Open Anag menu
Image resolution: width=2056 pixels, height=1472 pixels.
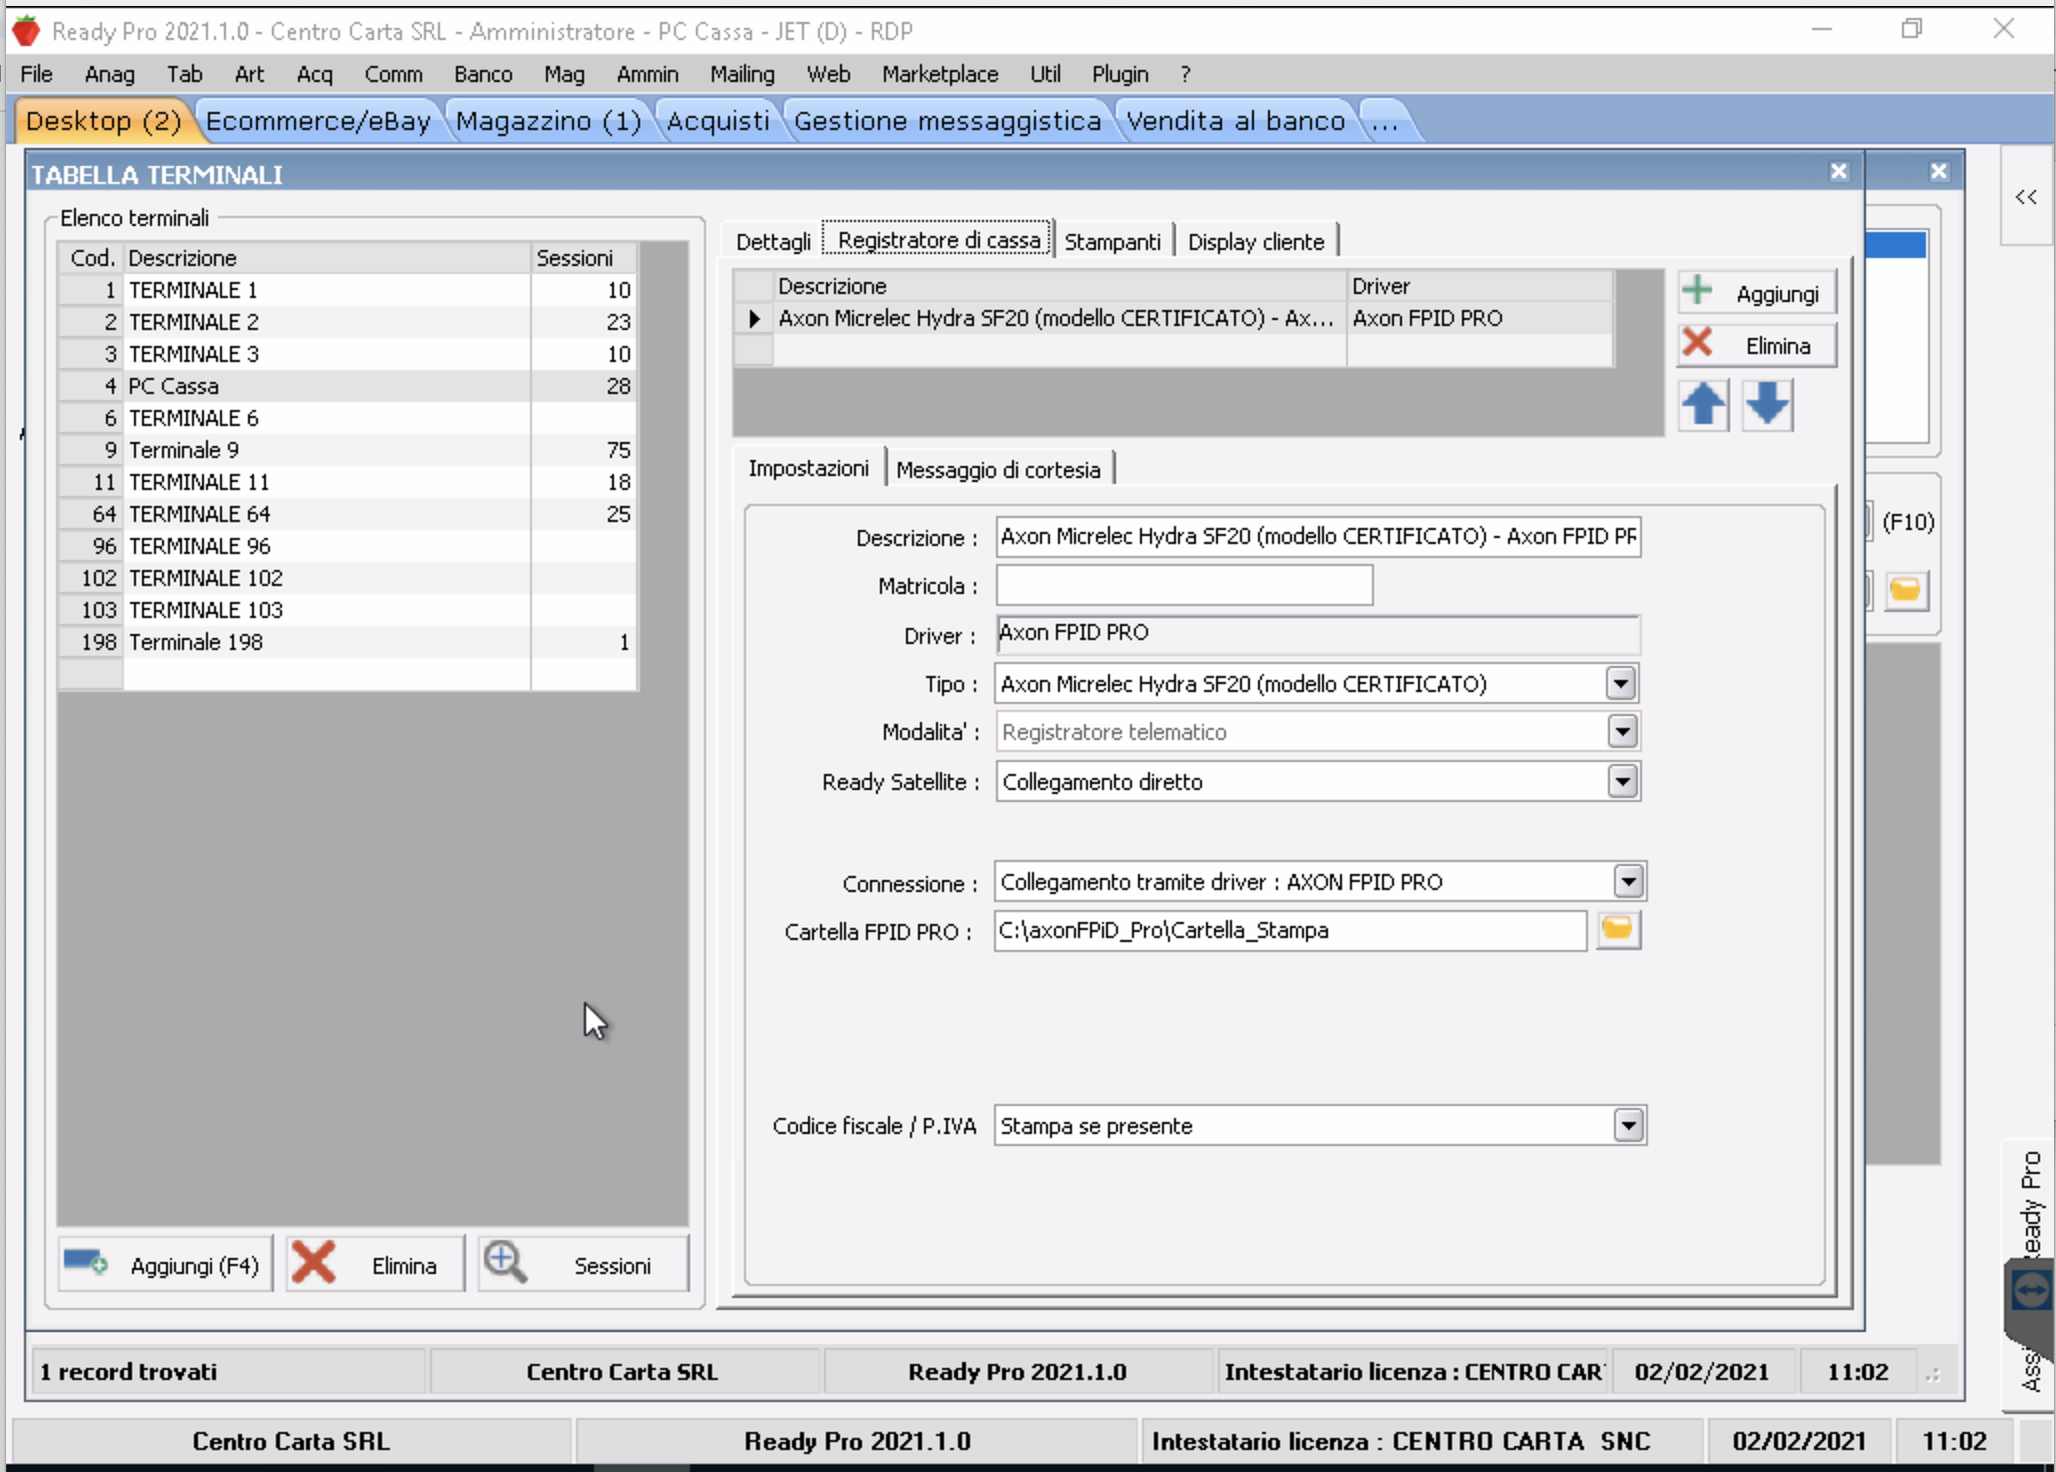(x=109, y=74)
